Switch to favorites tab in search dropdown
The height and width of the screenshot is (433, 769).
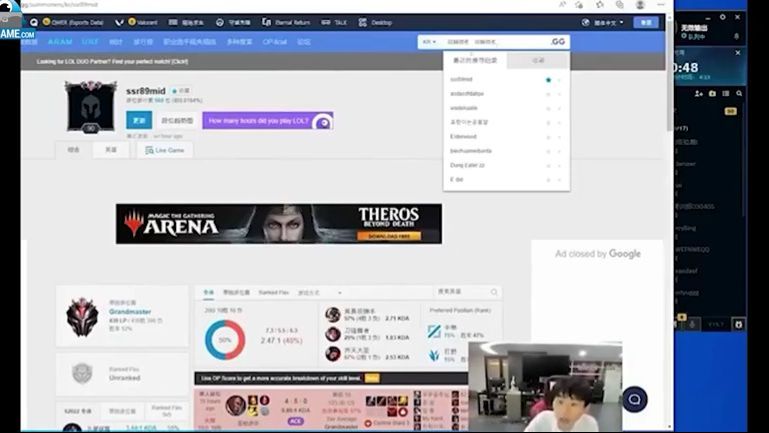point(538,60)
